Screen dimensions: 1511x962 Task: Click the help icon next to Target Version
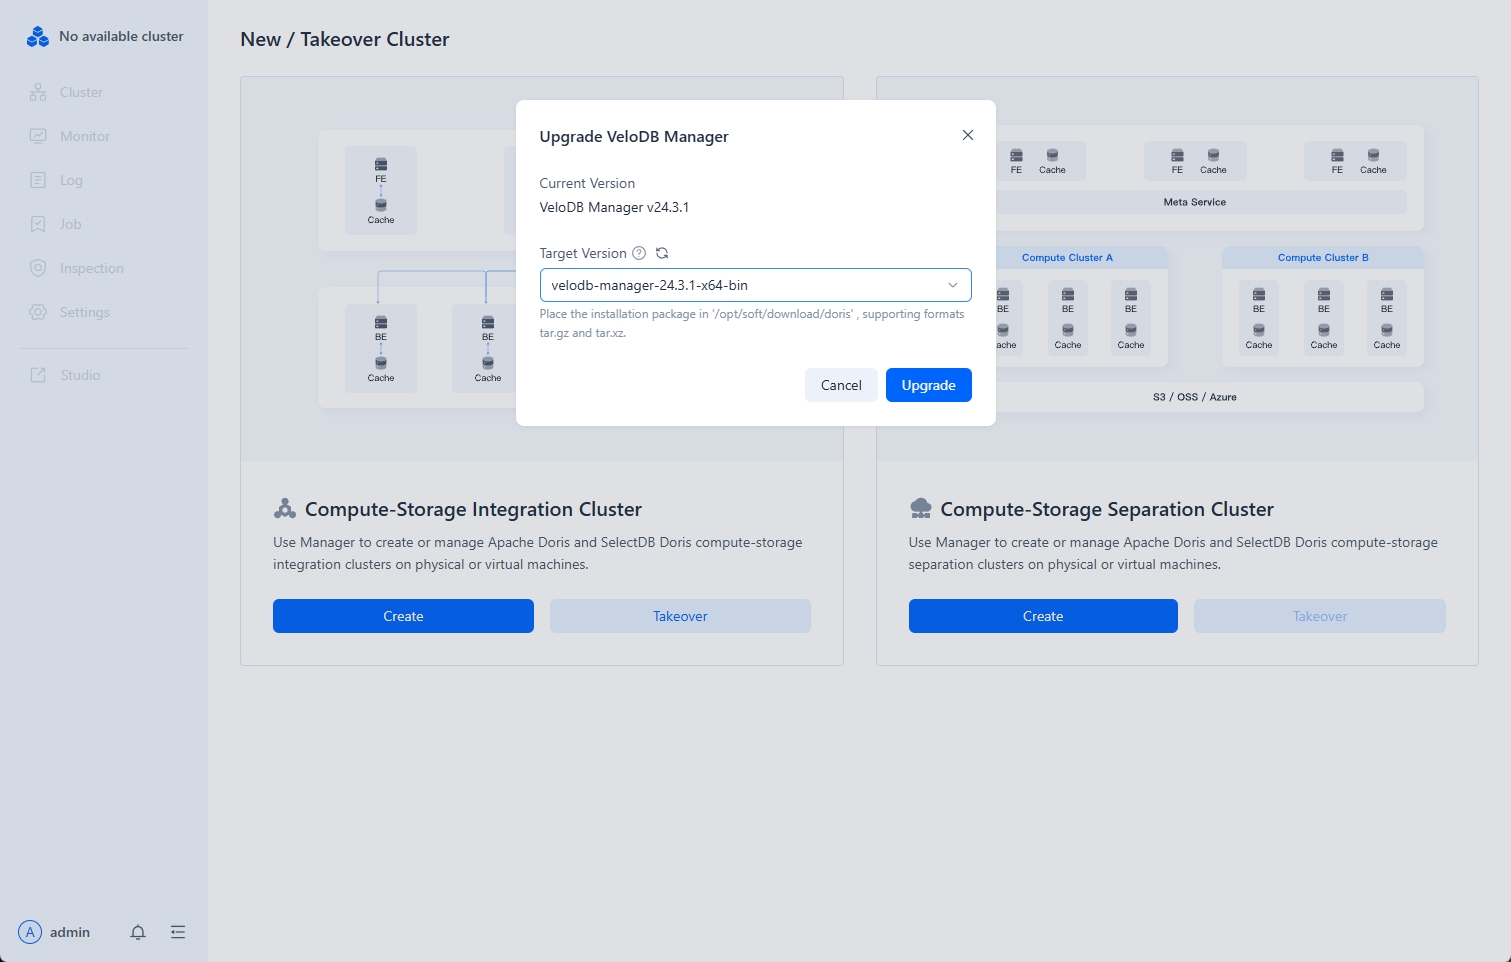point(639,253)
